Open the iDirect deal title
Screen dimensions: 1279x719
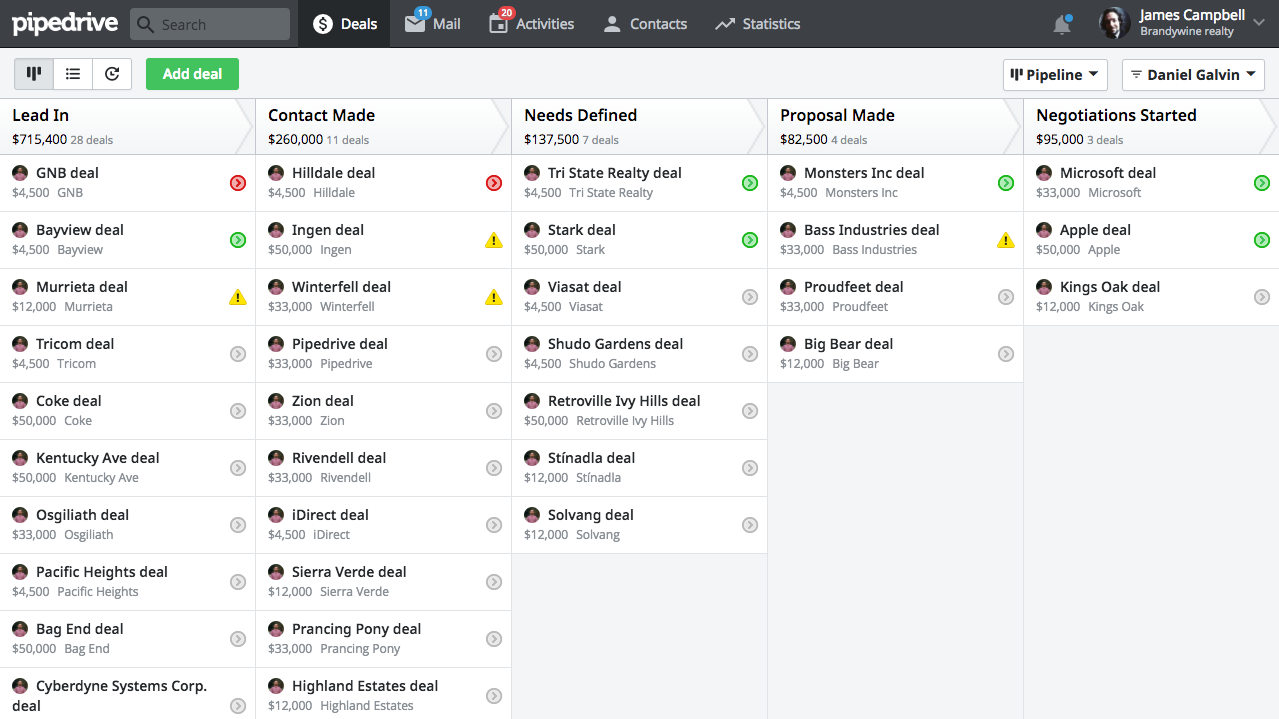[330, 515]
